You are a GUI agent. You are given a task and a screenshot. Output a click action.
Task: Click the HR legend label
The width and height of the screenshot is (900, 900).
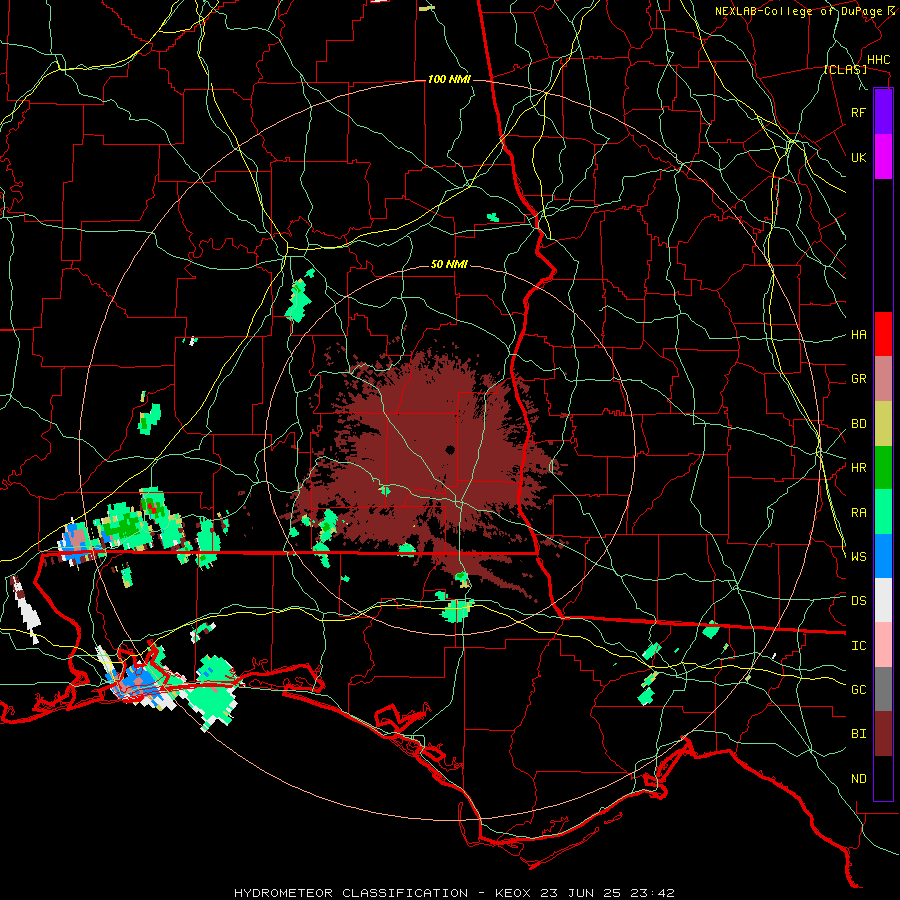(858, 468)
